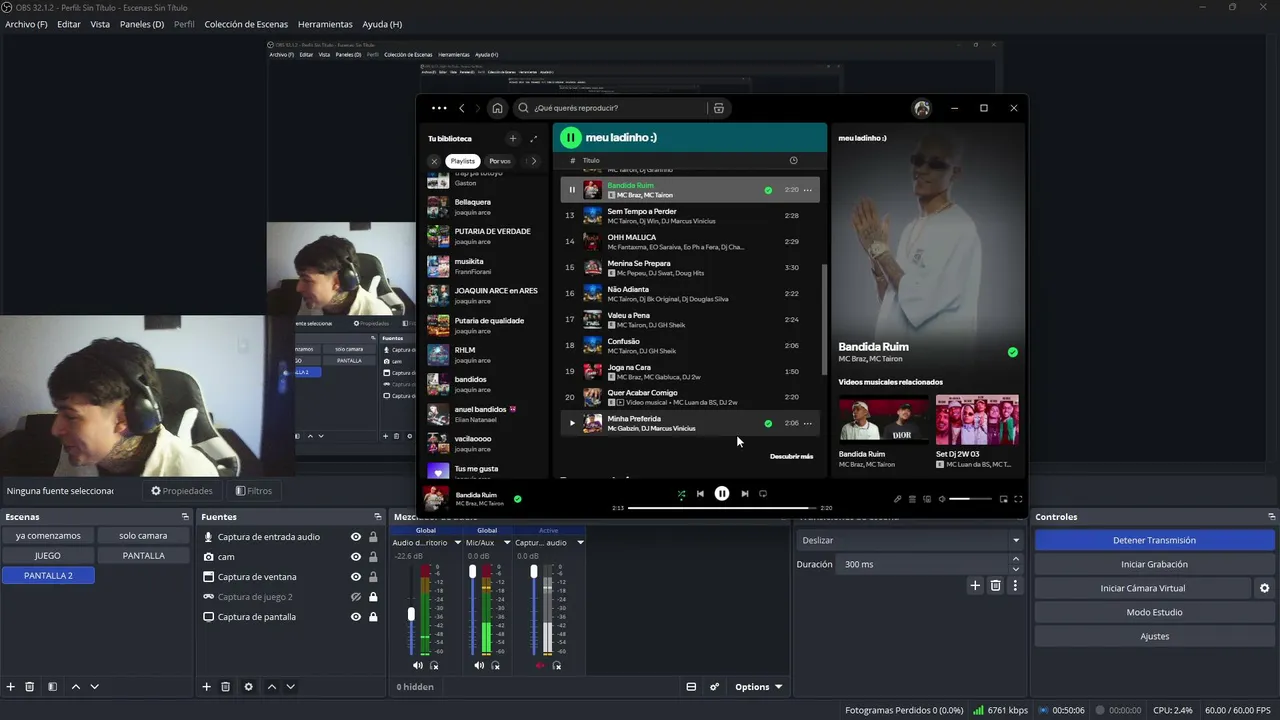Open Paneles menu
The width and height of the screenshot is (1280, 720).
coord(142,24)
